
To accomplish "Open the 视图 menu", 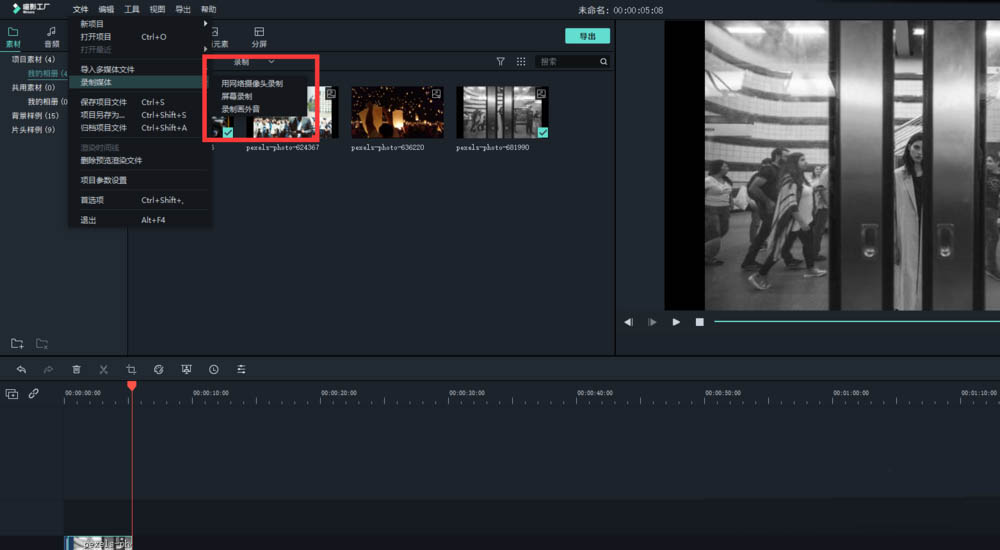I will [158, 10].
